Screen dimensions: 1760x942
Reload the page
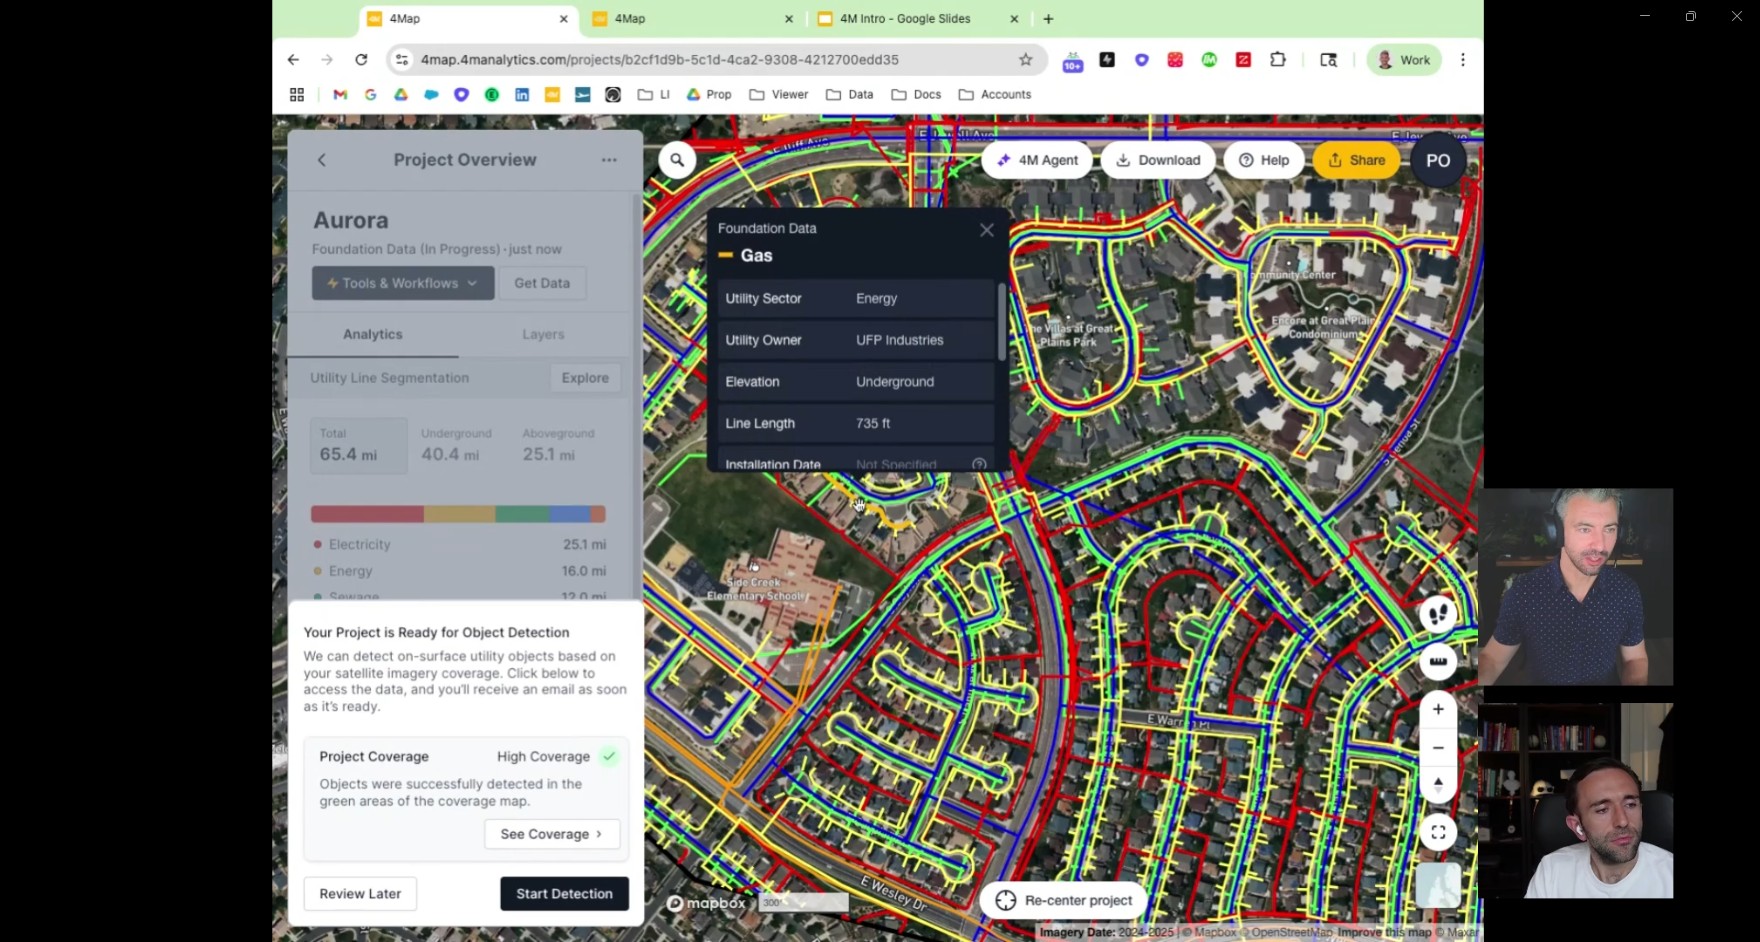coord(361,60)
